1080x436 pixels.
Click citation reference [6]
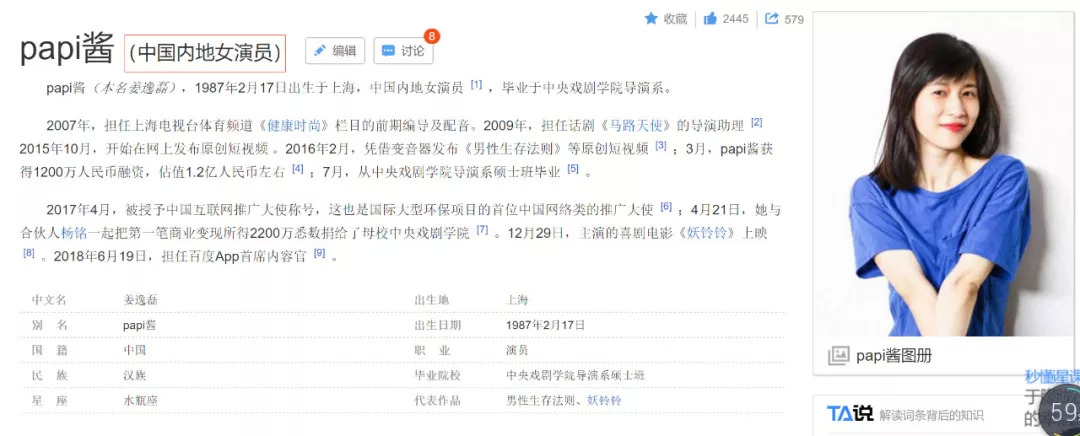(666, 206)
